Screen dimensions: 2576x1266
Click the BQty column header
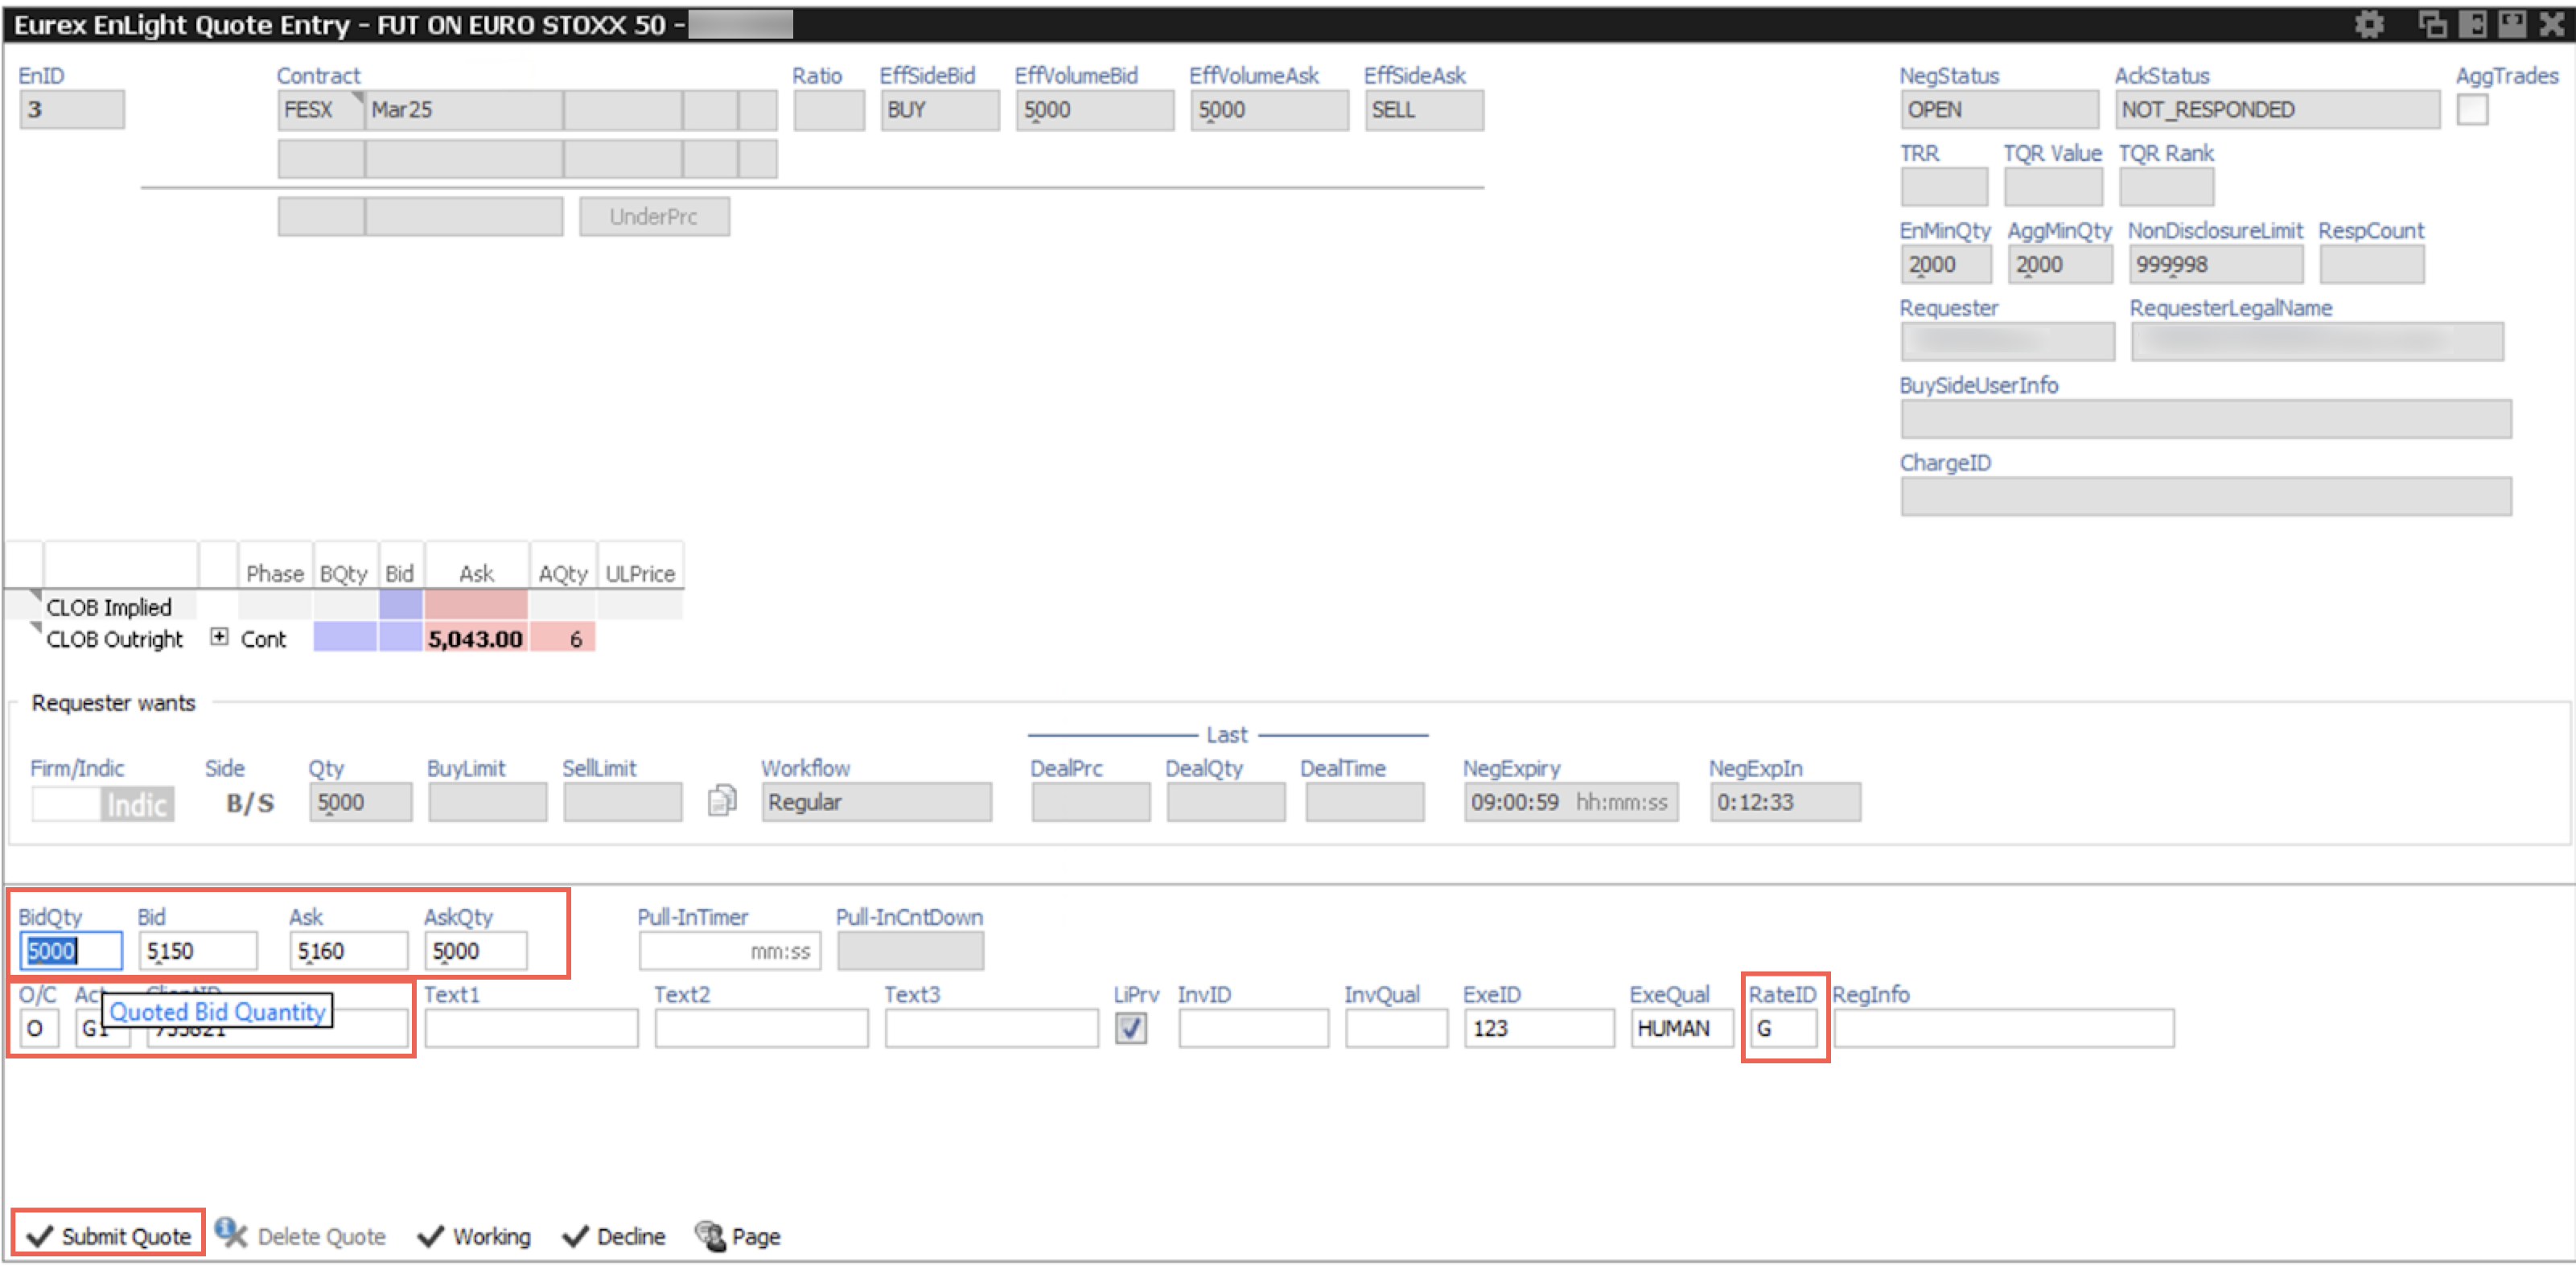(x=343, y=573)
